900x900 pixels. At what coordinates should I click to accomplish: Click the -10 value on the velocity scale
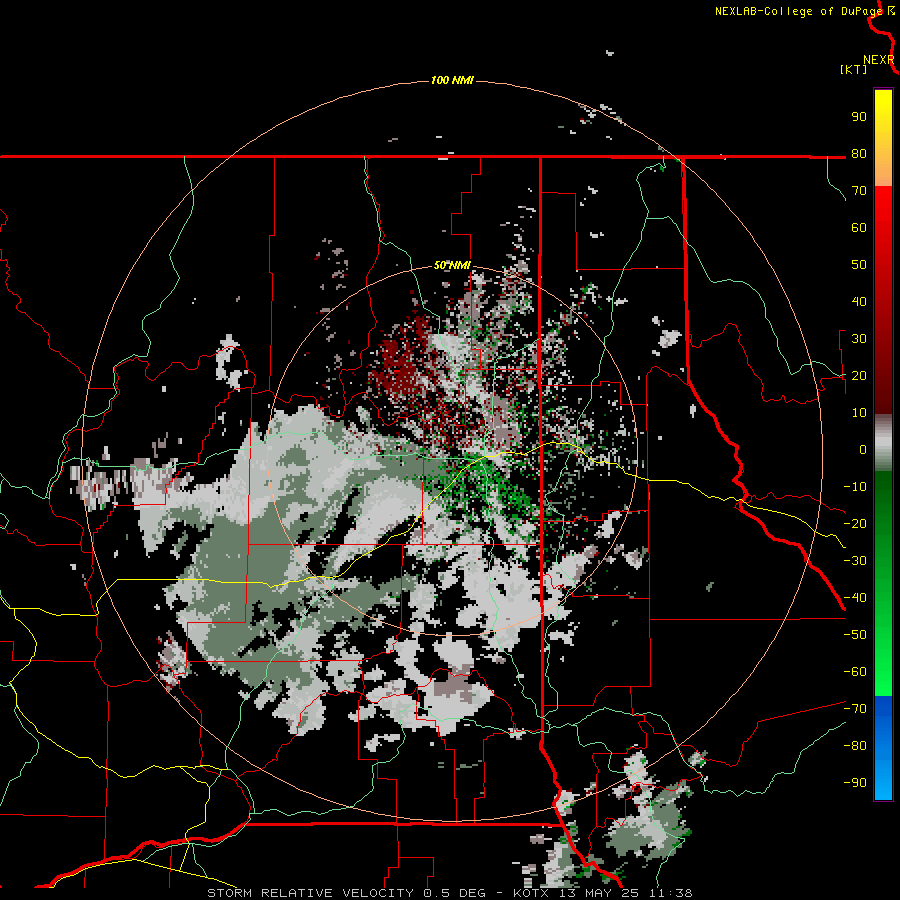[855, 487]
